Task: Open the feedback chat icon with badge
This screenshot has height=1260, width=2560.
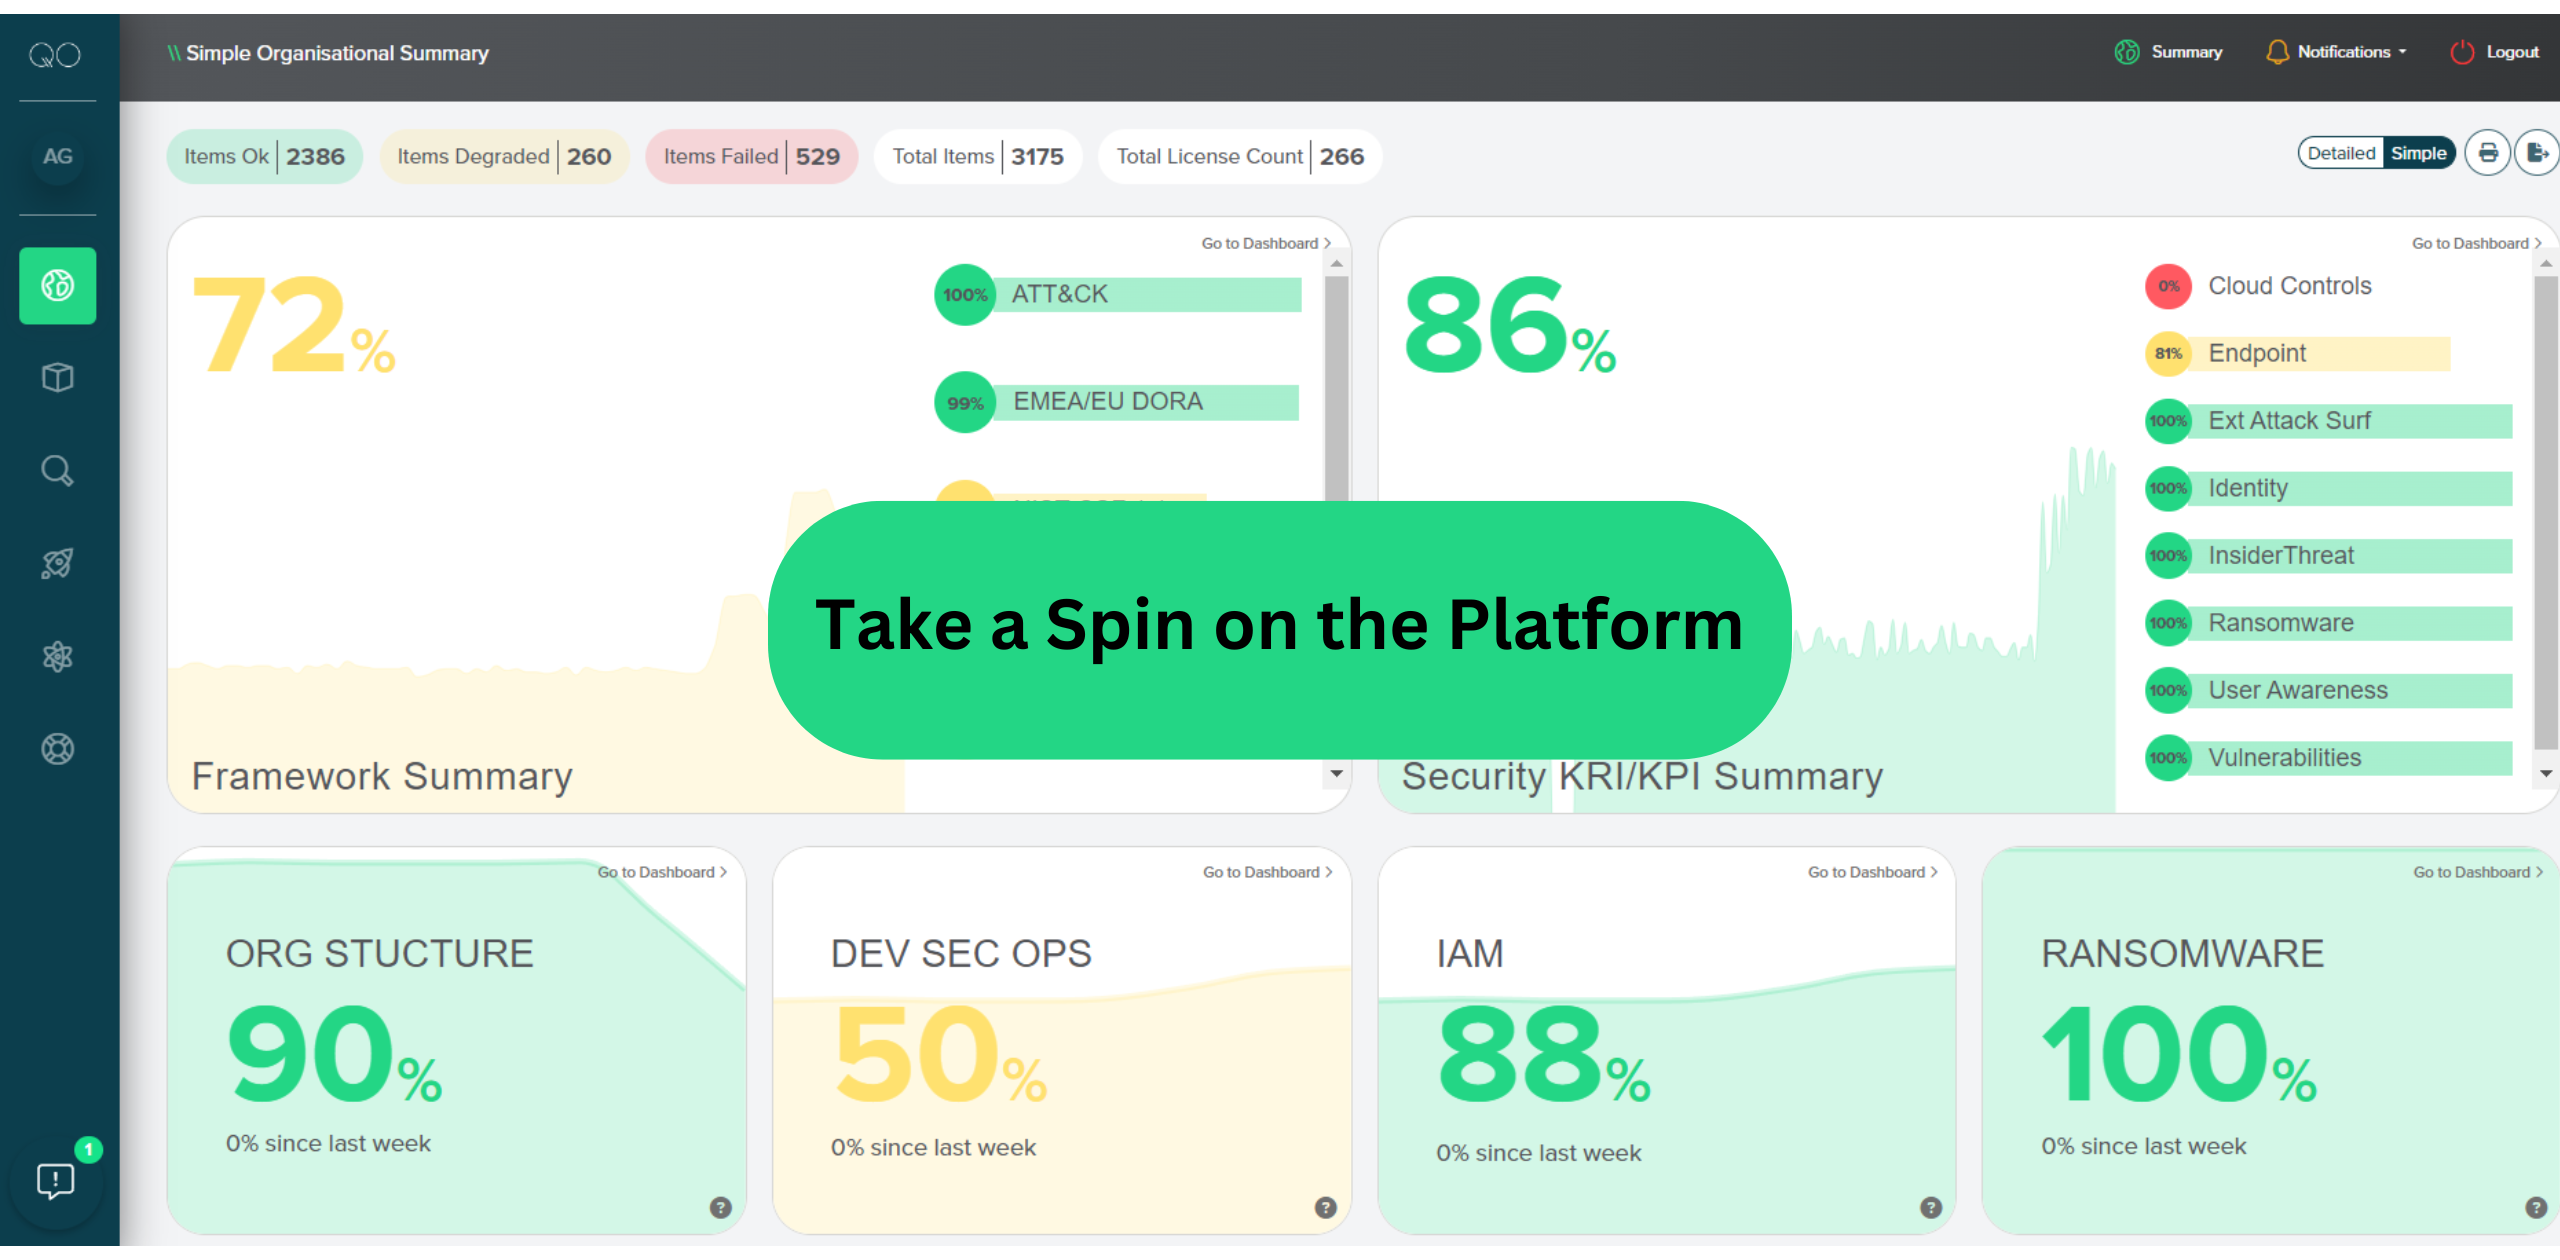Action: pos(56,1181)
